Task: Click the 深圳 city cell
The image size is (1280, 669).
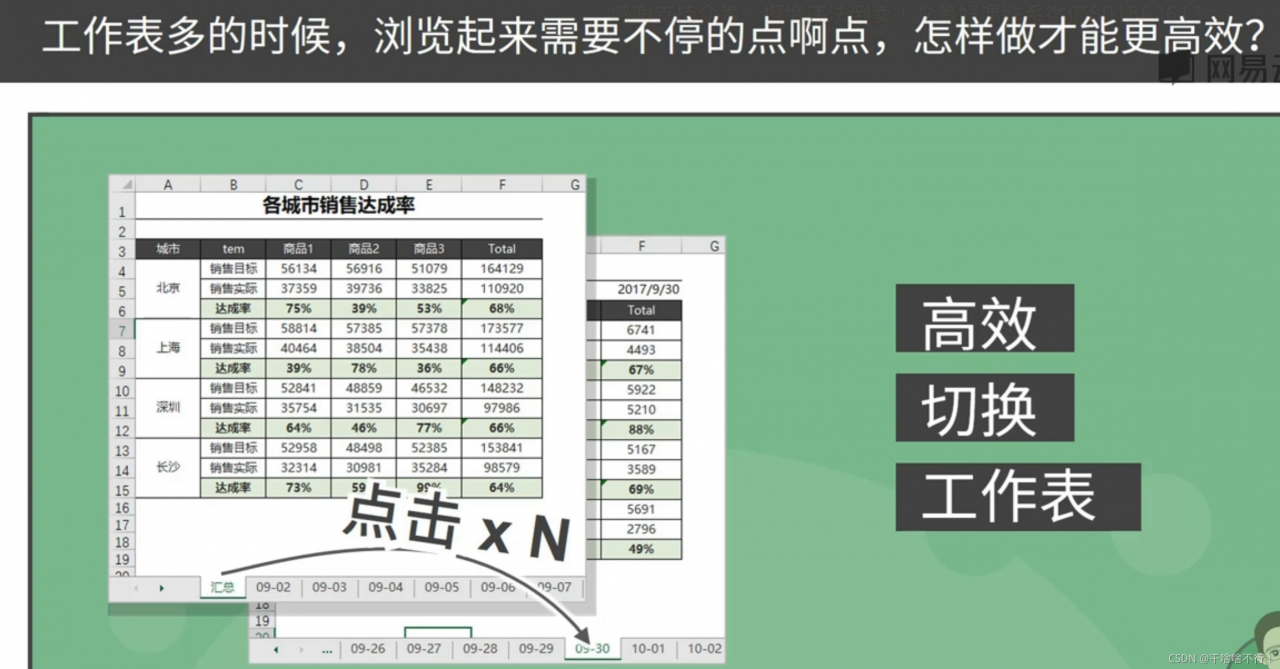Action: [168, 408]
